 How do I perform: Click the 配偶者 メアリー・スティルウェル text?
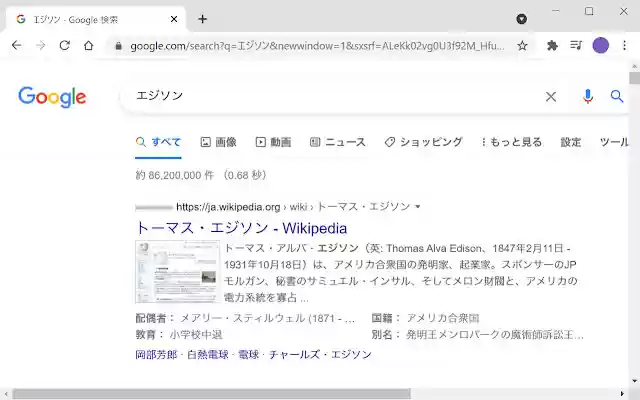click(x=245, y=318)
